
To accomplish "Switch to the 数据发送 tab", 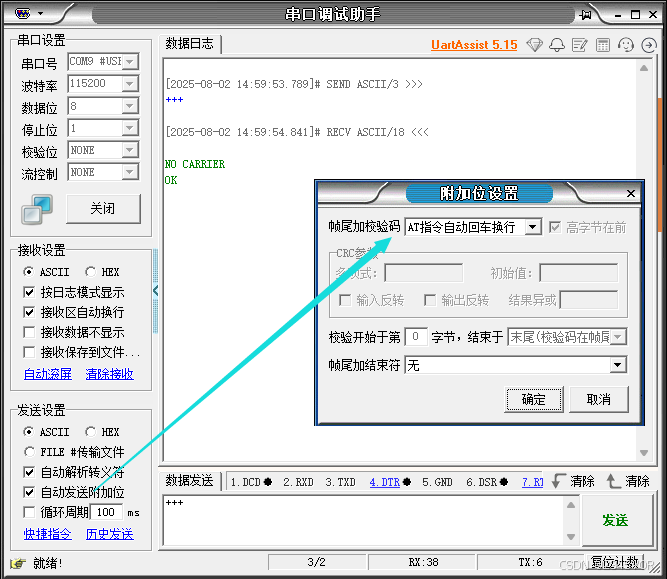I will click(x=190, y=481).
